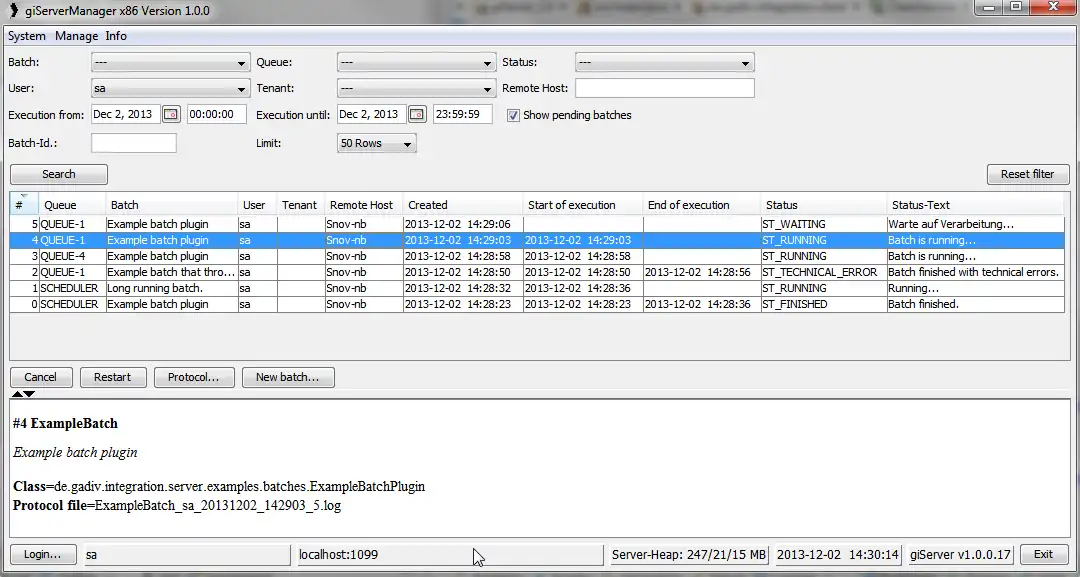
Task: Sort by the Created column header
Action: (x=463, y=204)
